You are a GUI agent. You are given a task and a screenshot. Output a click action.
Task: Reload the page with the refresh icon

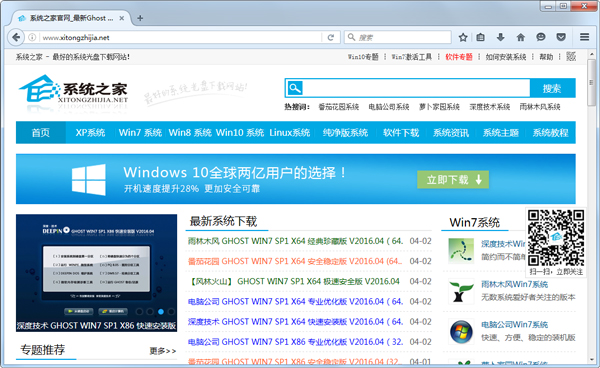coord(331,37)
